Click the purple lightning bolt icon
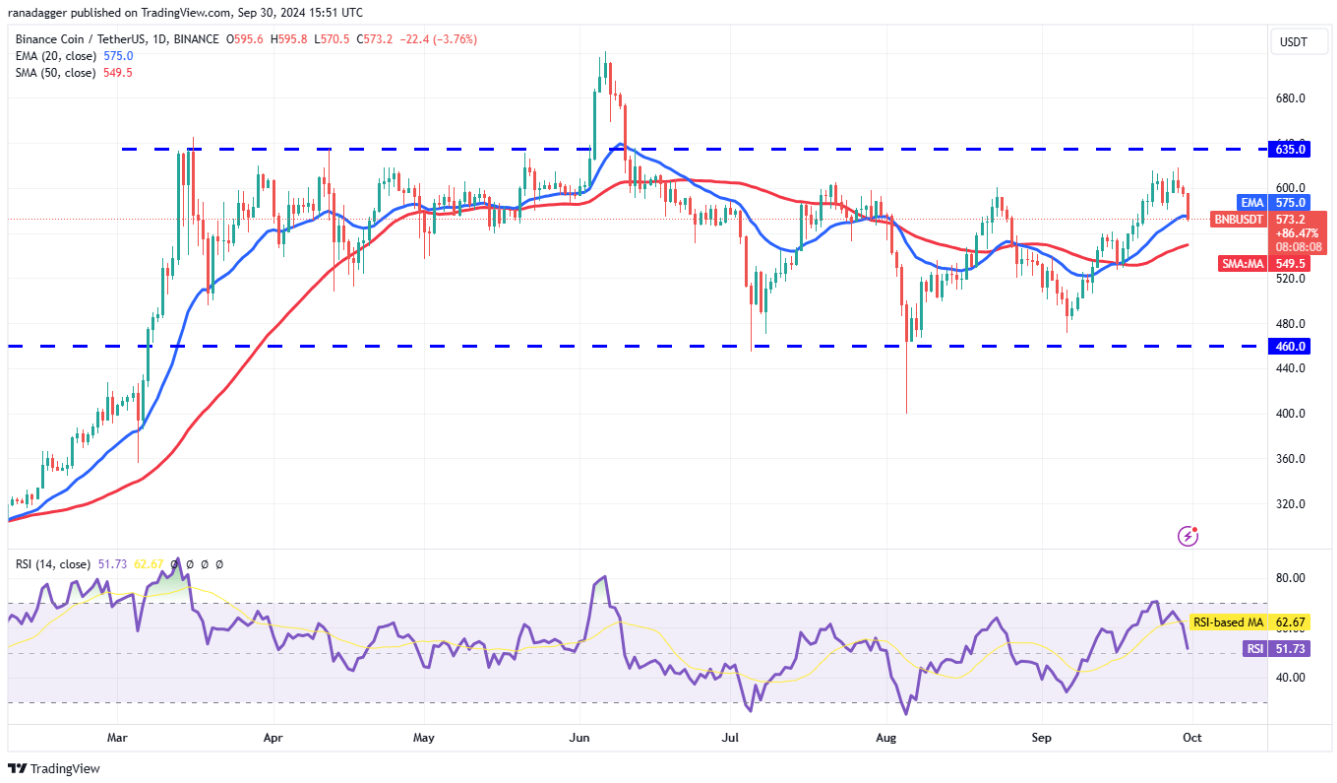1337x783 pixels. 1188,536
